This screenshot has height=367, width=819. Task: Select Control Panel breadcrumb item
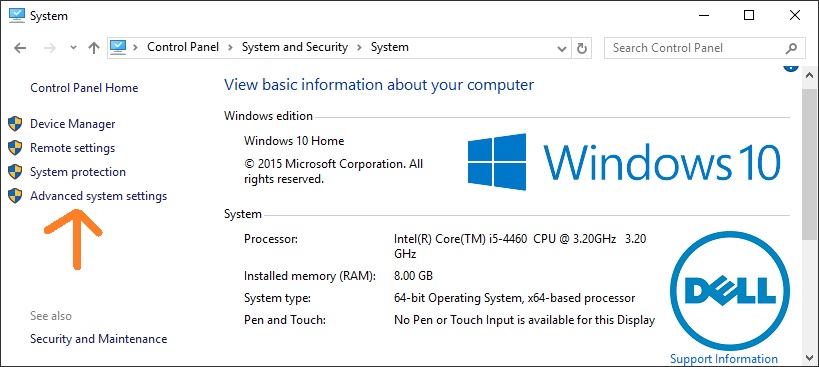pos(183,47)
